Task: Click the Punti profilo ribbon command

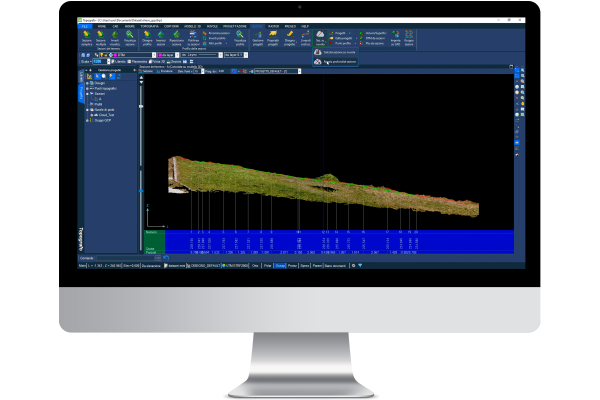Action: tap(340, 43)
